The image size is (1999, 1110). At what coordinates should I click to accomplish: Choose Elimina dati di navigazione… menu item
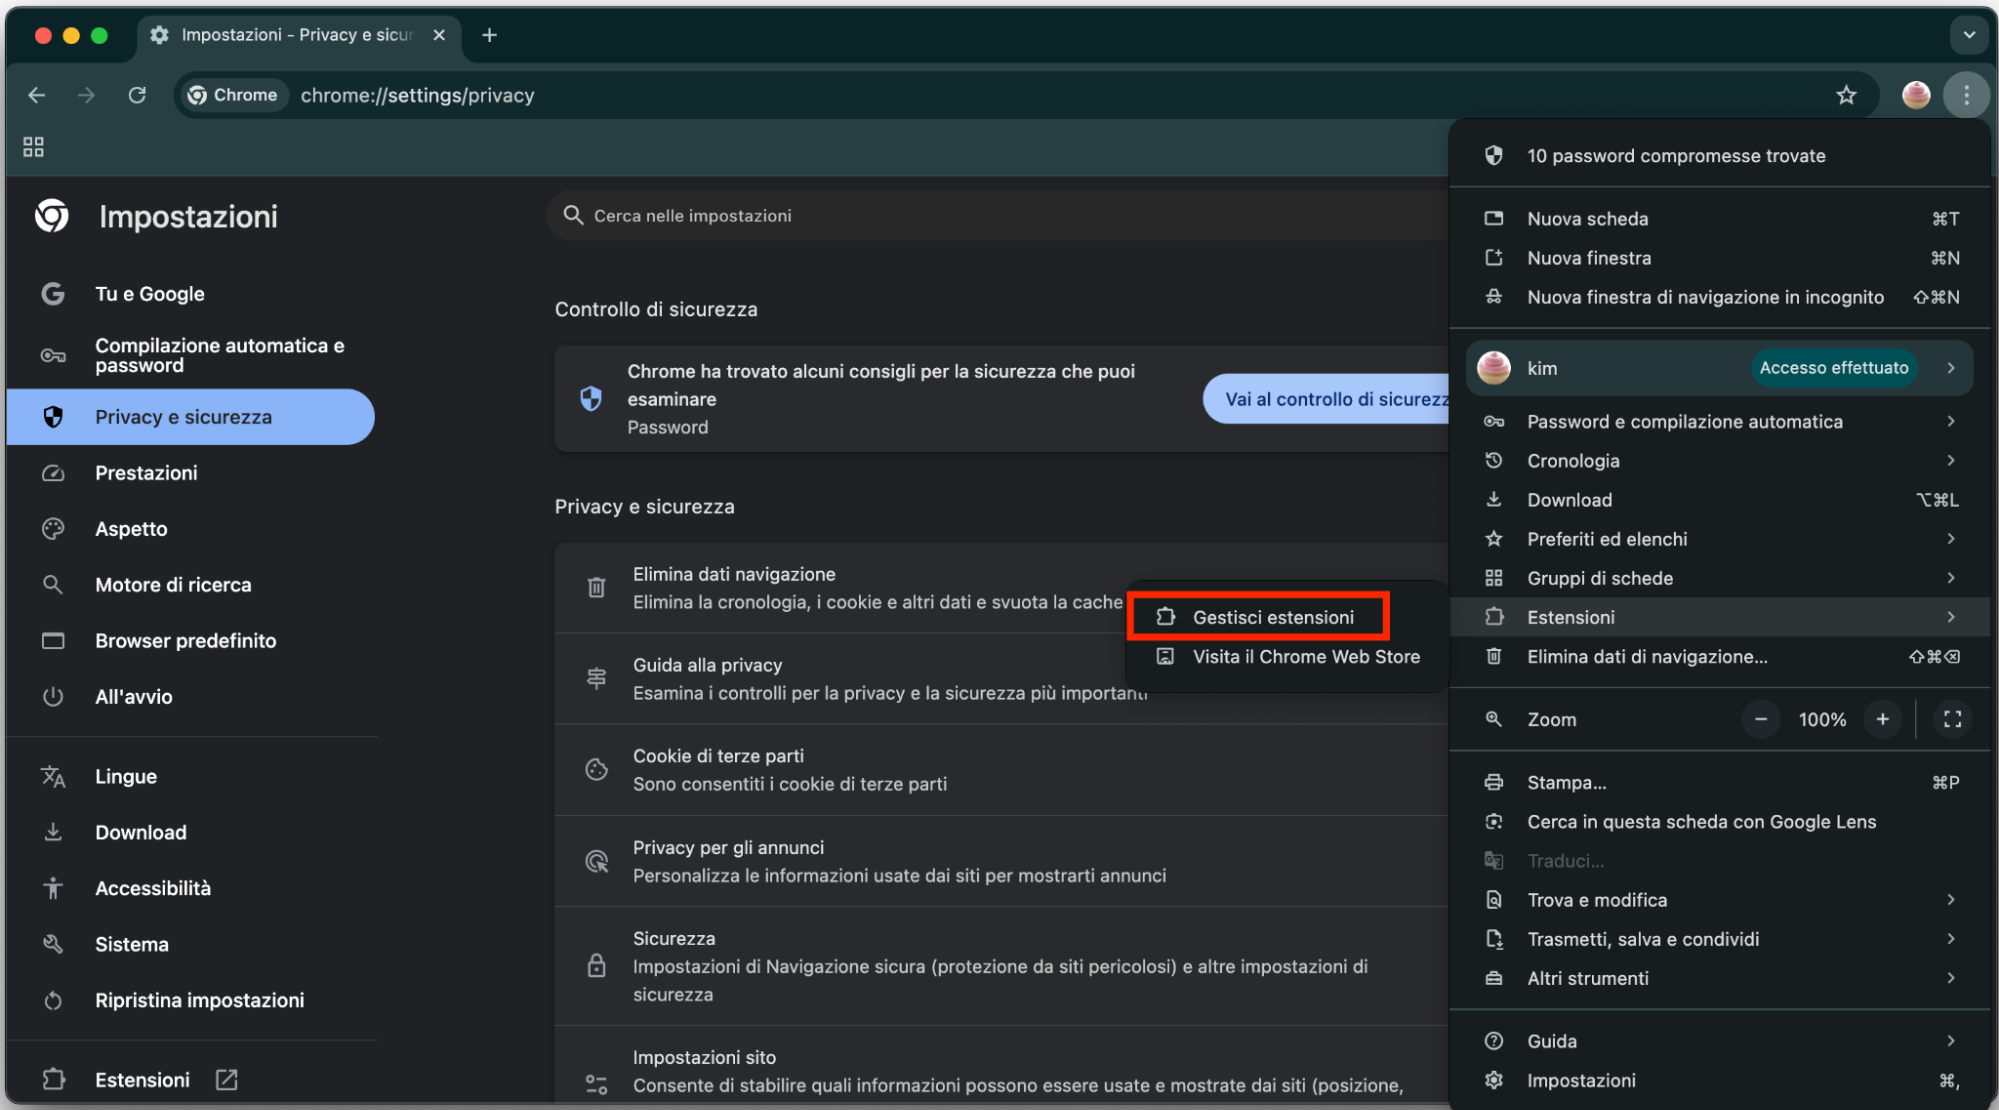[1719, 657]
